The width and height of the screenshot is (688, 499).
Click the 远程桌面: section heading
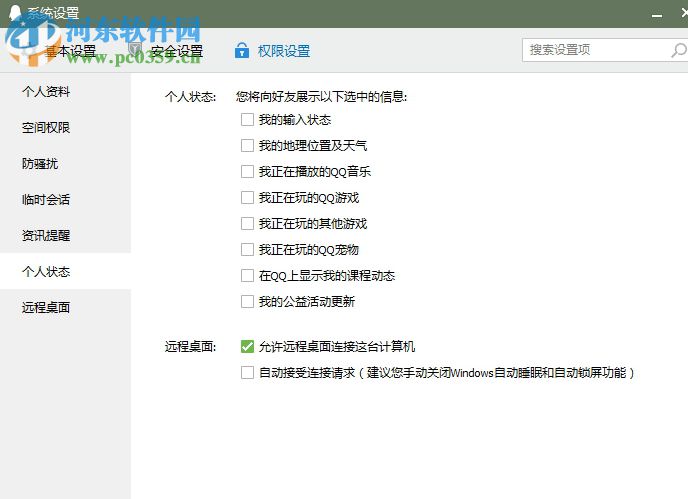[x=190, y=346]
